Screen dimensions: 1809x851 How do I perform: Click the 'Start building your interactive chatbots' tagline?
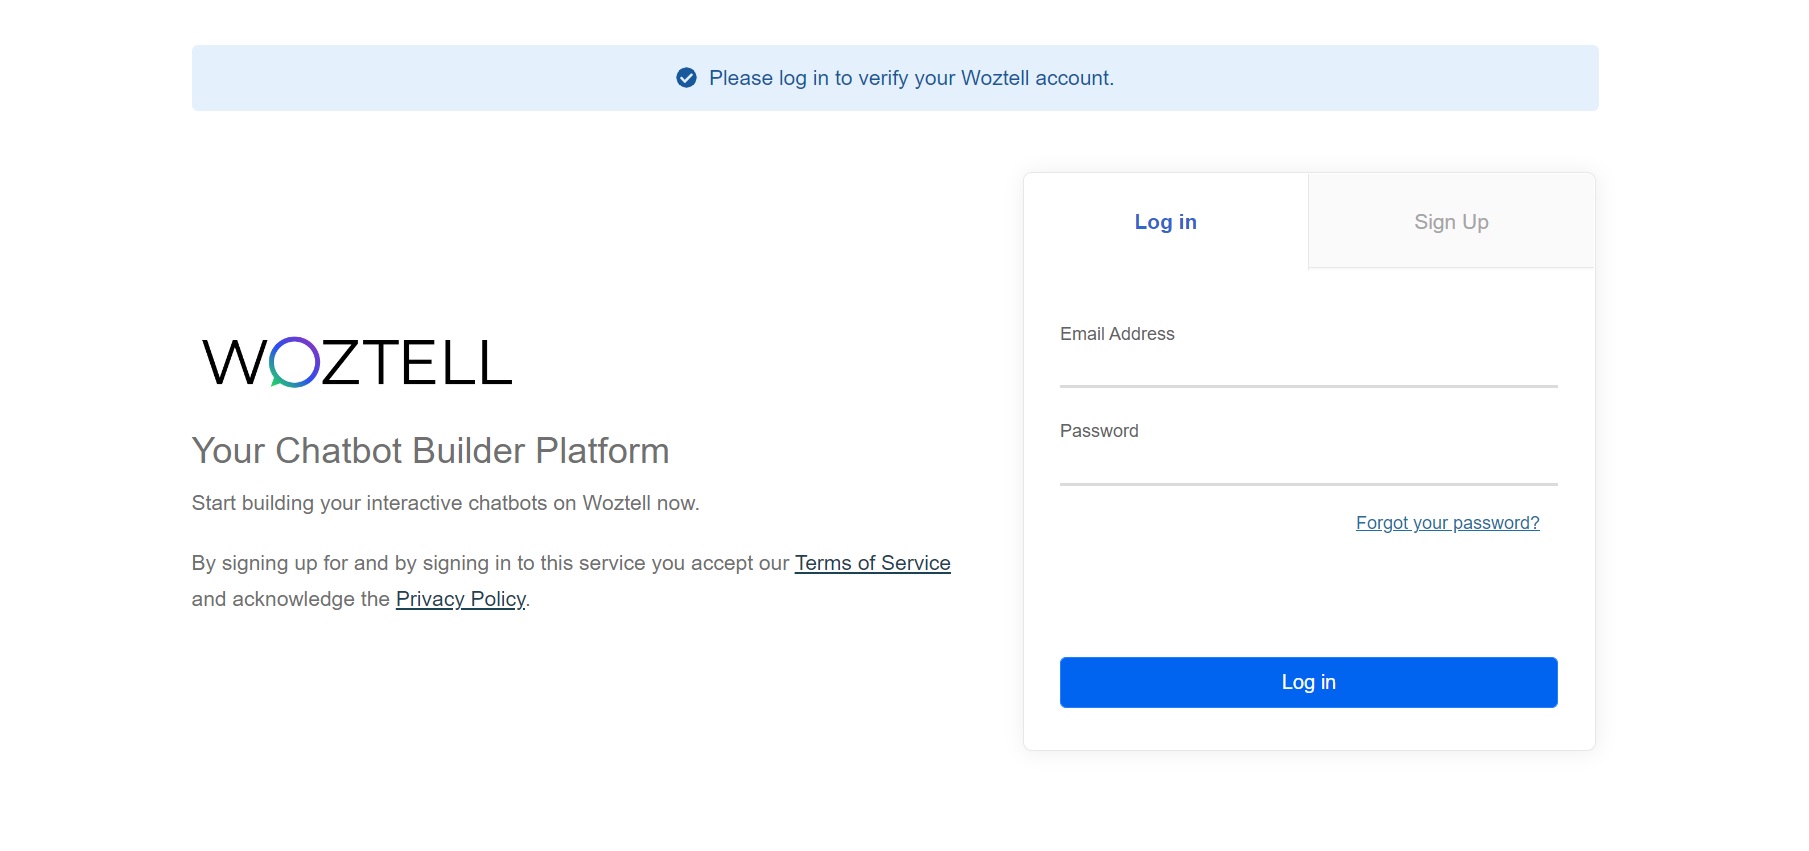coord(445,503)
